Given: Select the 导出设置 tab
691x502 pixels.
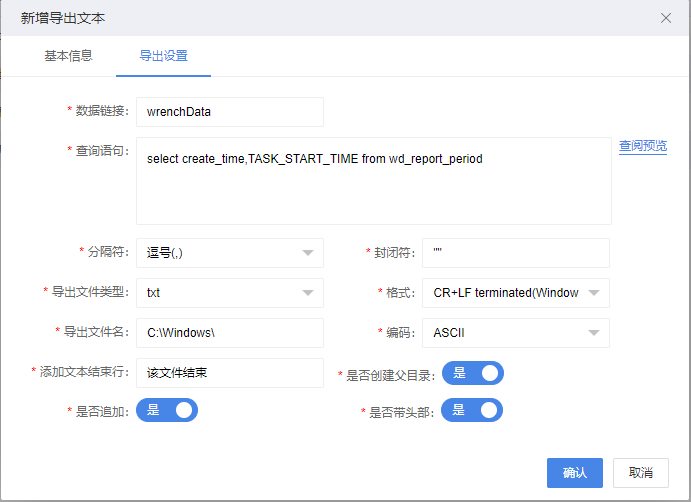Looking at the screenshot, I should pyautogui.click(x=163, y=56).
